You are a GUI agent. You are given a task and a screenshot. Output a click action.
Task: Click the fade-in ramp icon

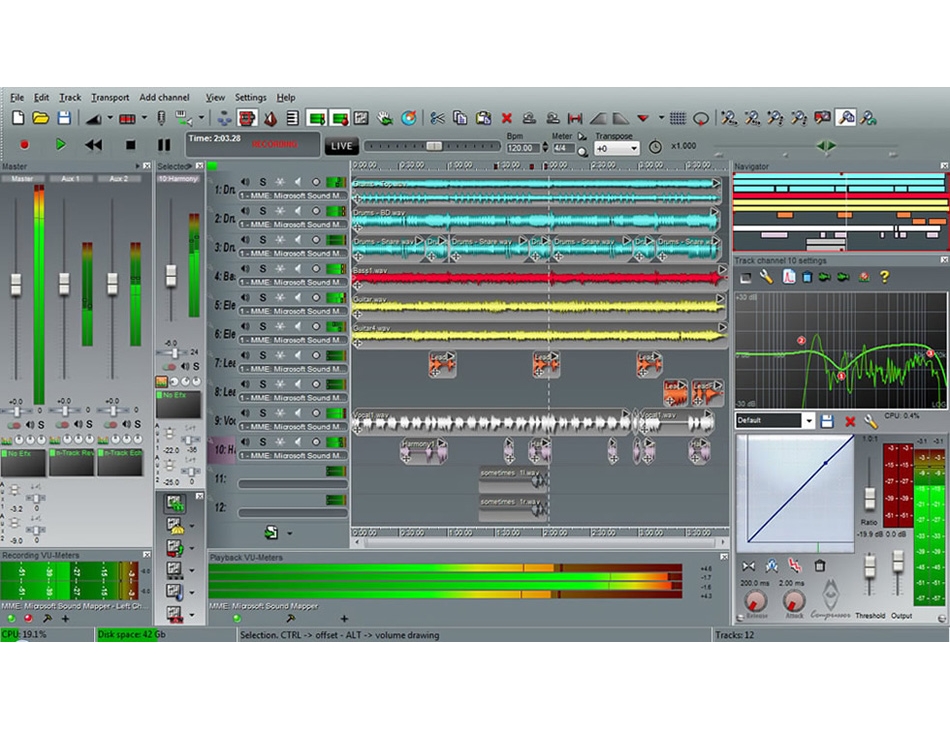(598, 118)
